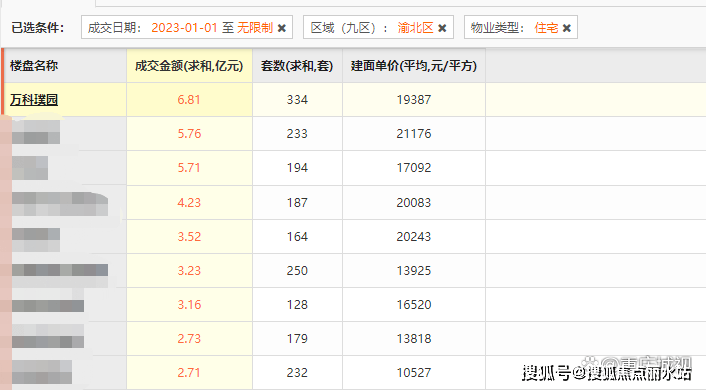Remove the 物业类型 住宅 filter x icon
This screenshot has height=390, width=706.
coord(567,28)
